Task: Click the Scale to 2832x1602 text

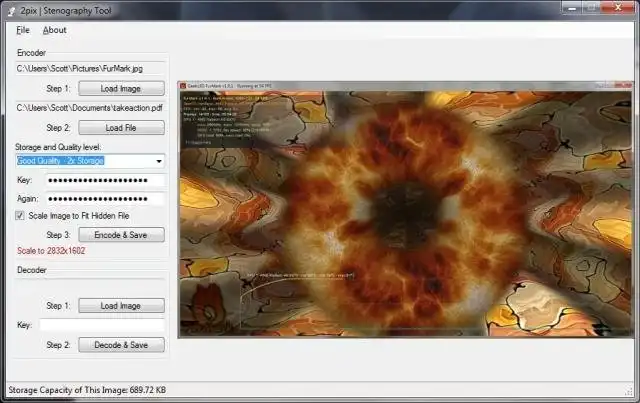Action: (51, 251)
